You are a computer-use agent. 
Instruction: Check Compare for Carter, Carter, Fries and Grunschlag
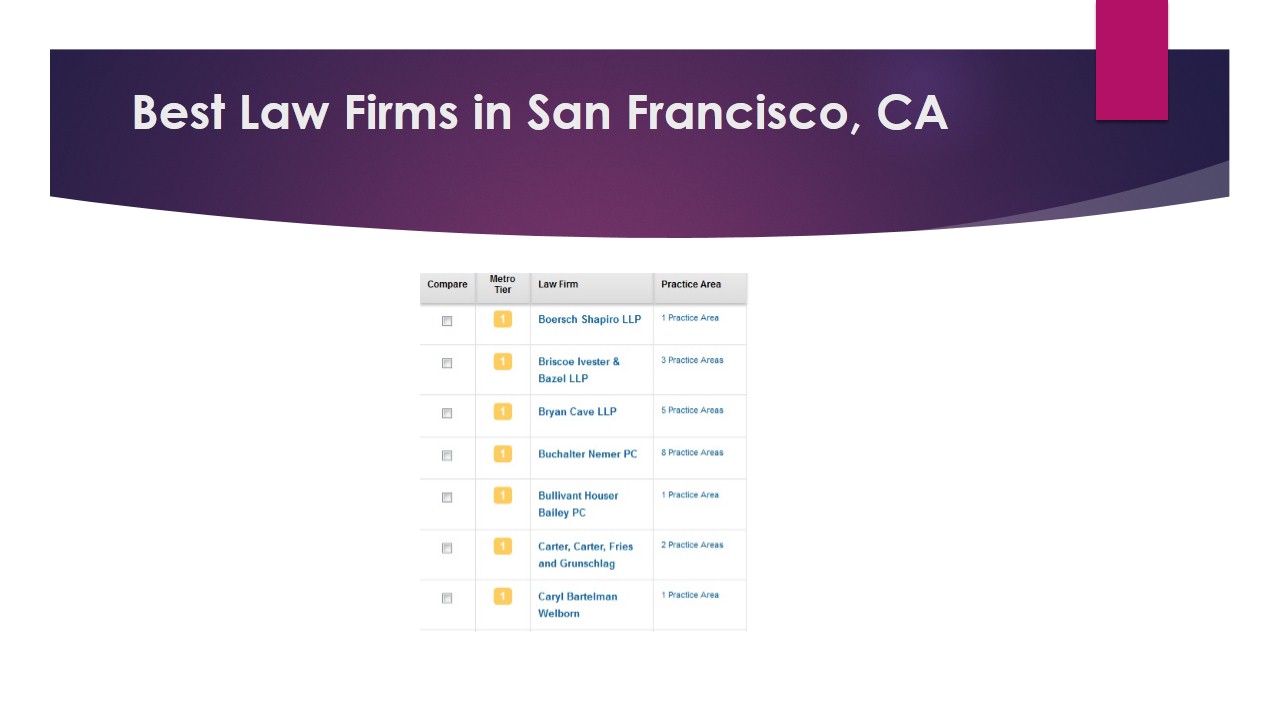click(x=447, y=548)
